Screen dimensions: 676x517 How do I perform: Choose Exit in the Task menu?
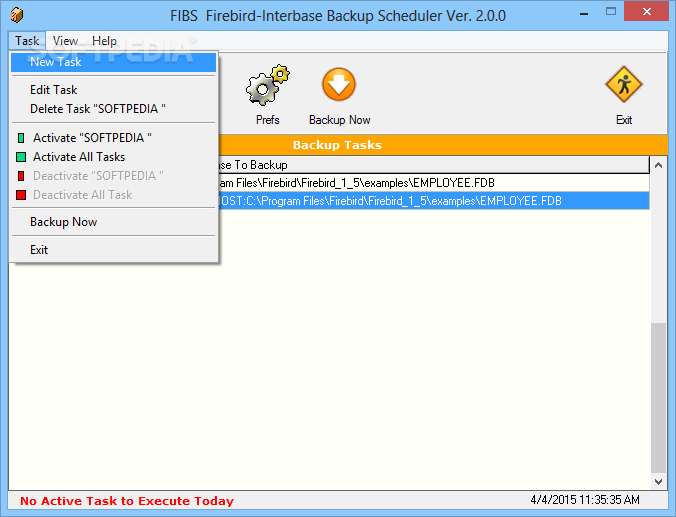[x=113, y=250]
